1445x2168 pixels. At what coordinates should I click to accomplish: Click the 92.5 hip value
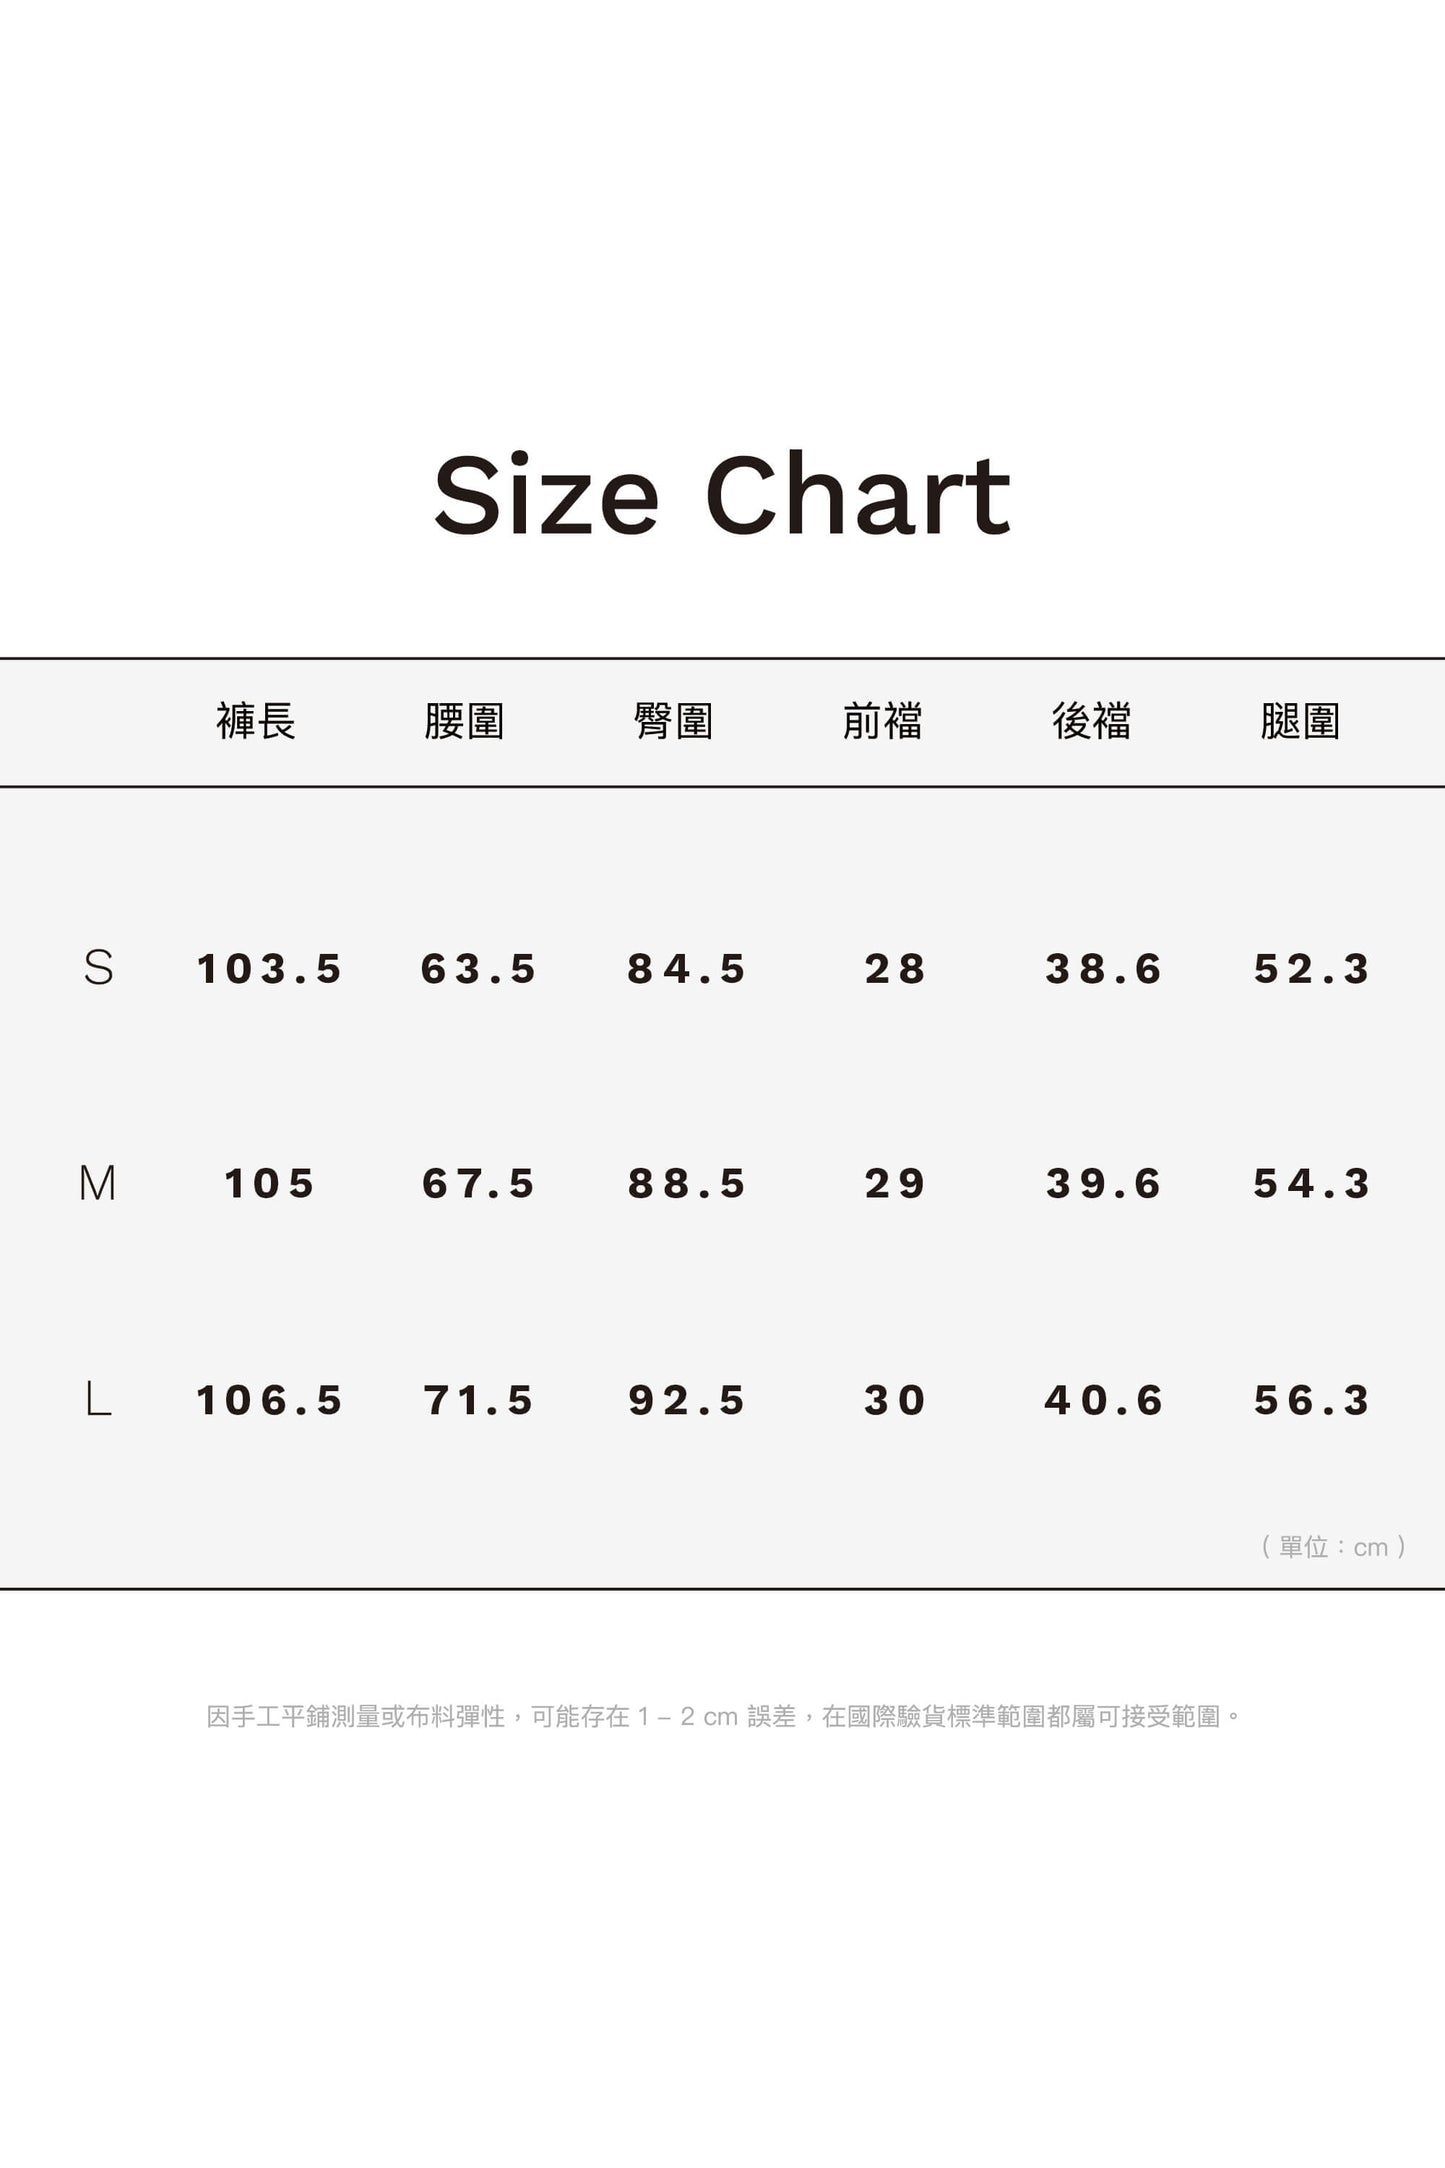[x=687, y=1400]
